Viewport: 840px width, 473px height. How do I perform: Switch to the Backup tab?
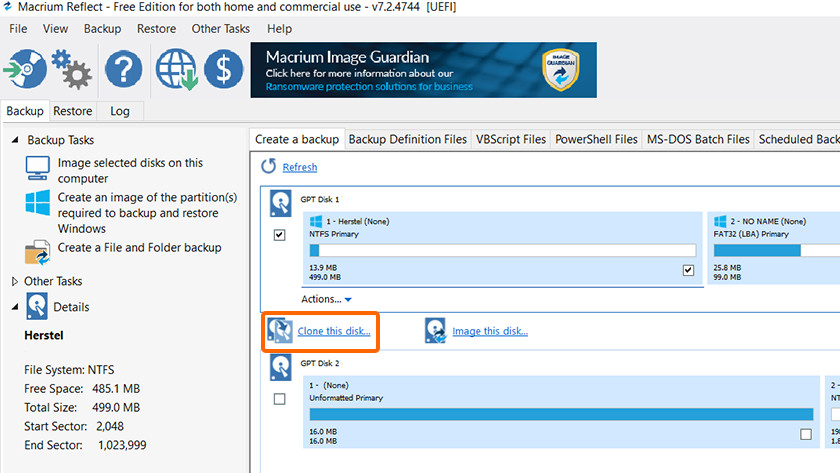25,111
